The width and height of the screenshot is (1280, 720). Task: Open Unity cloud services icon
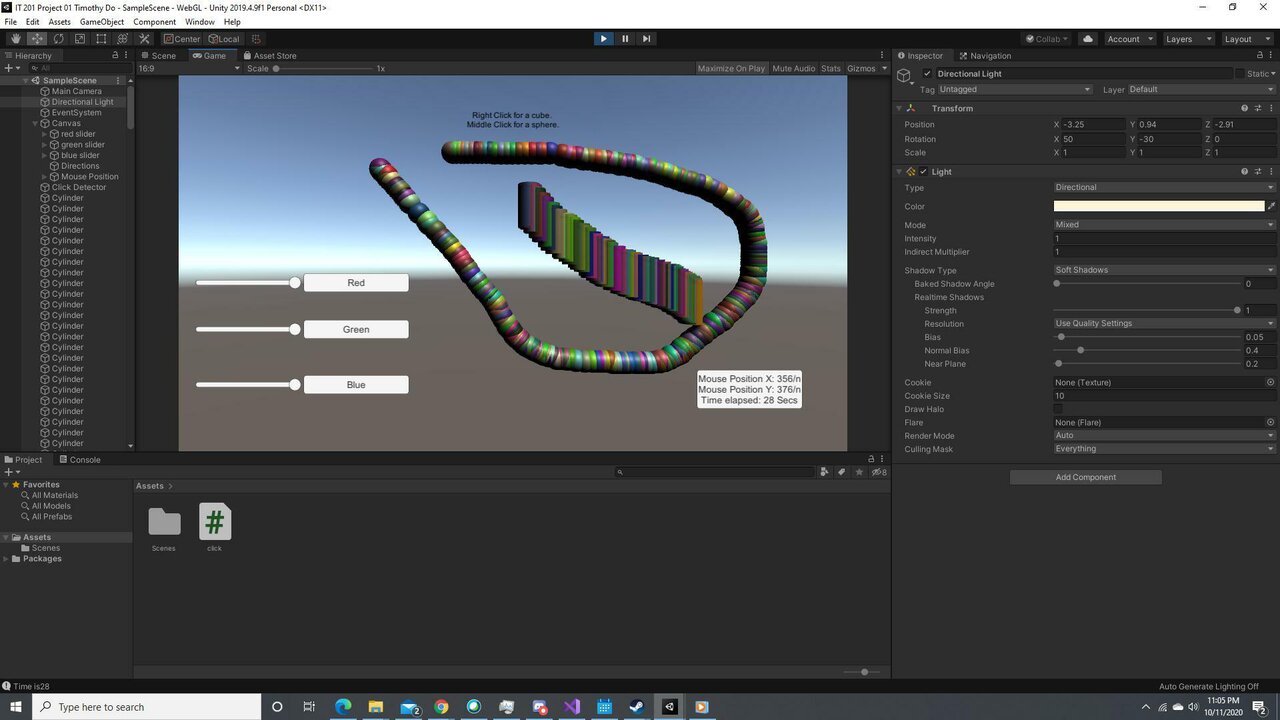tap(1088, 39)
